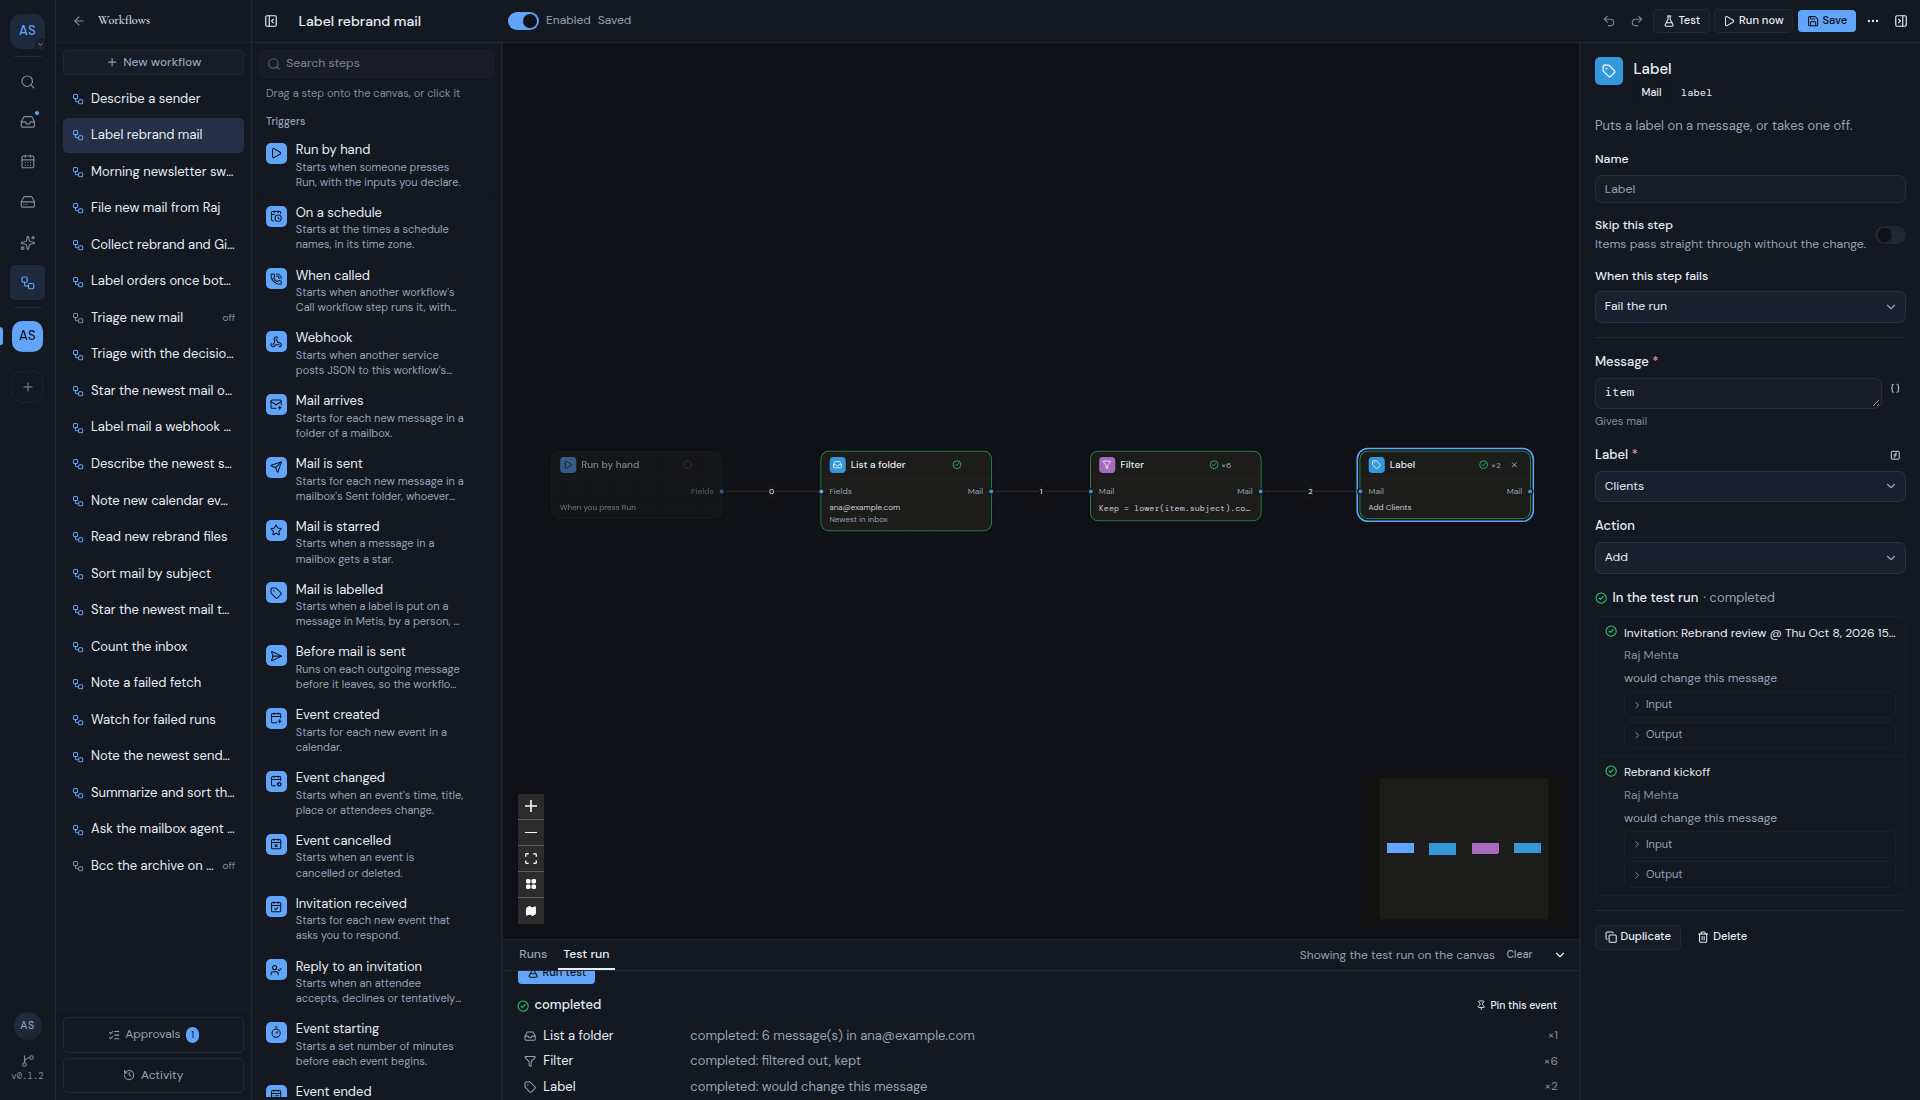This screenshot has width=1920, height=1100.
Task: Toggle the right panel layout icon
Action: [1901, 21]
